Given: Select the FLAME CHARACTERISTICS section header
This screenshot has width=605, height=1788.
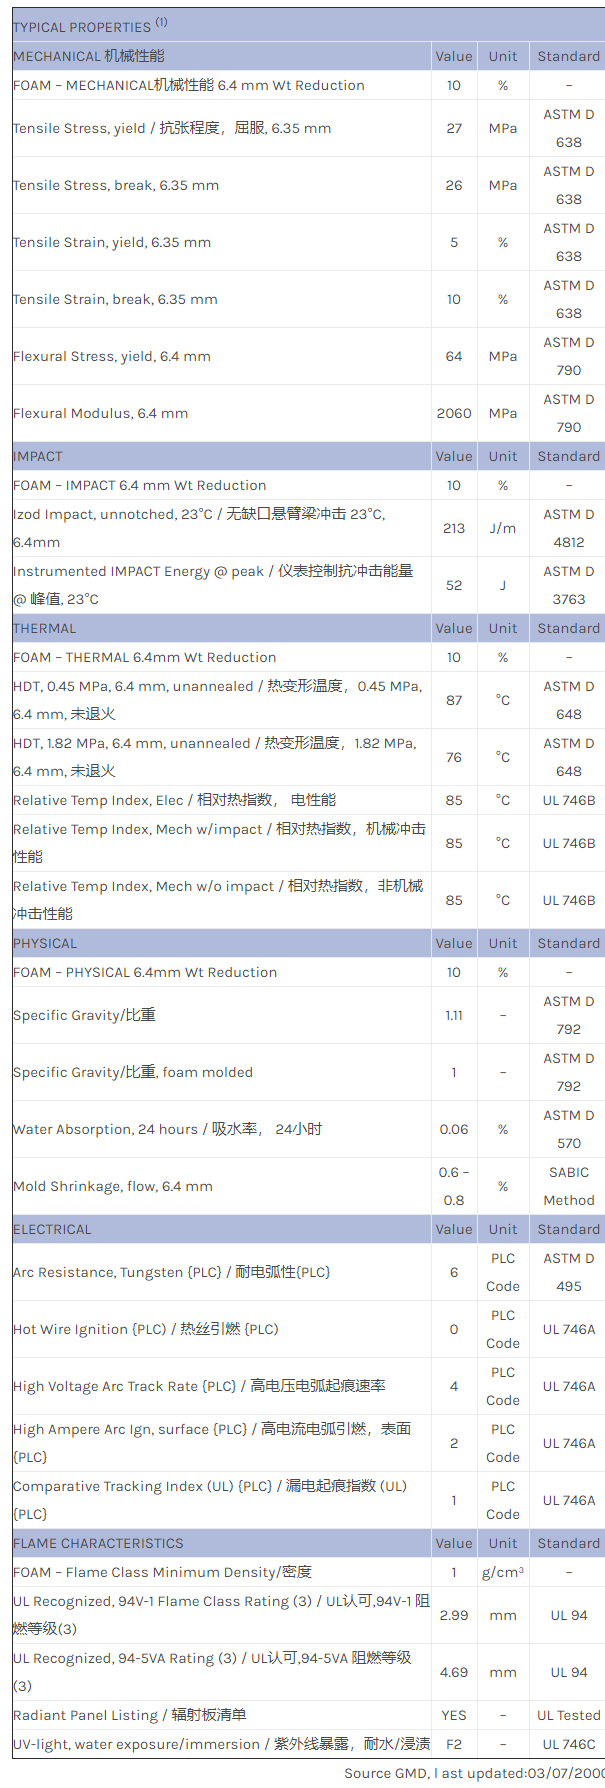Looking at the screenshot, I should click(98, 1543).
